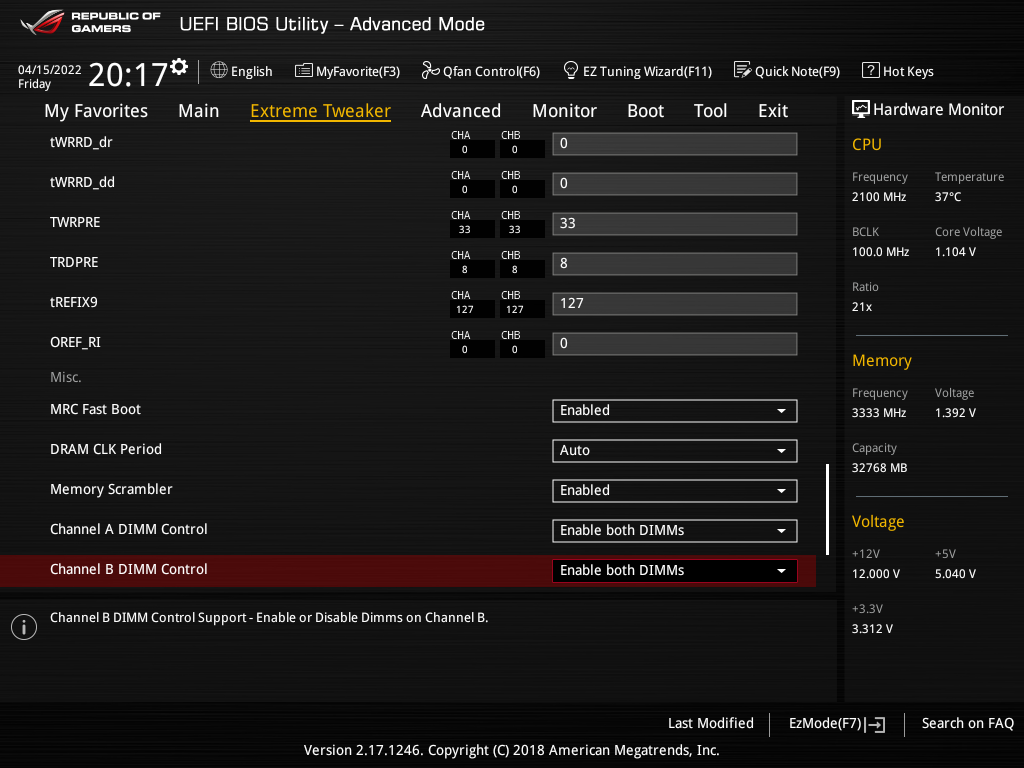Screen dimensions: 1024x768
Task: Open the Monitor tab
Action: (564, 111)
